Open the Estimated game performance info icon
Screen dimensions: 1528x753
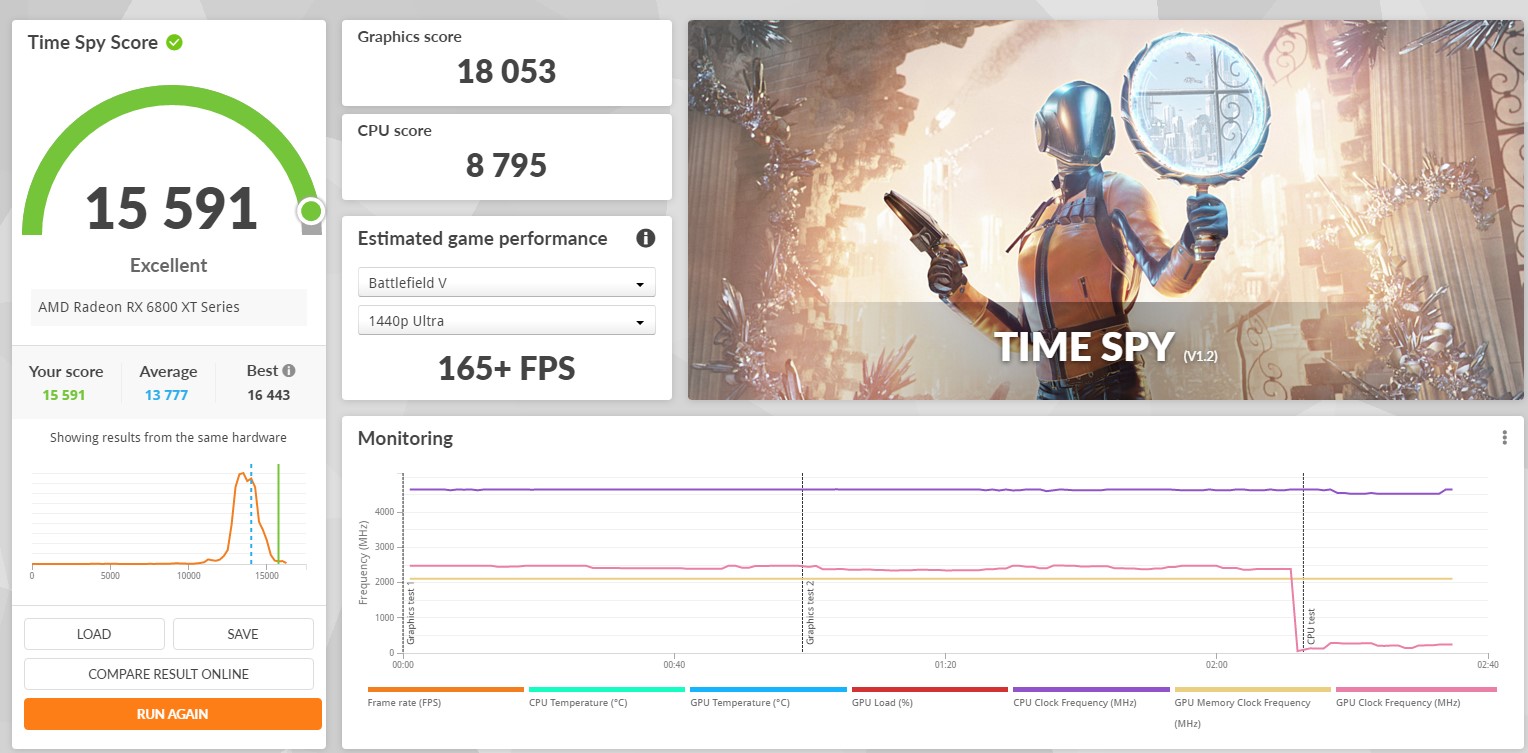645,238
